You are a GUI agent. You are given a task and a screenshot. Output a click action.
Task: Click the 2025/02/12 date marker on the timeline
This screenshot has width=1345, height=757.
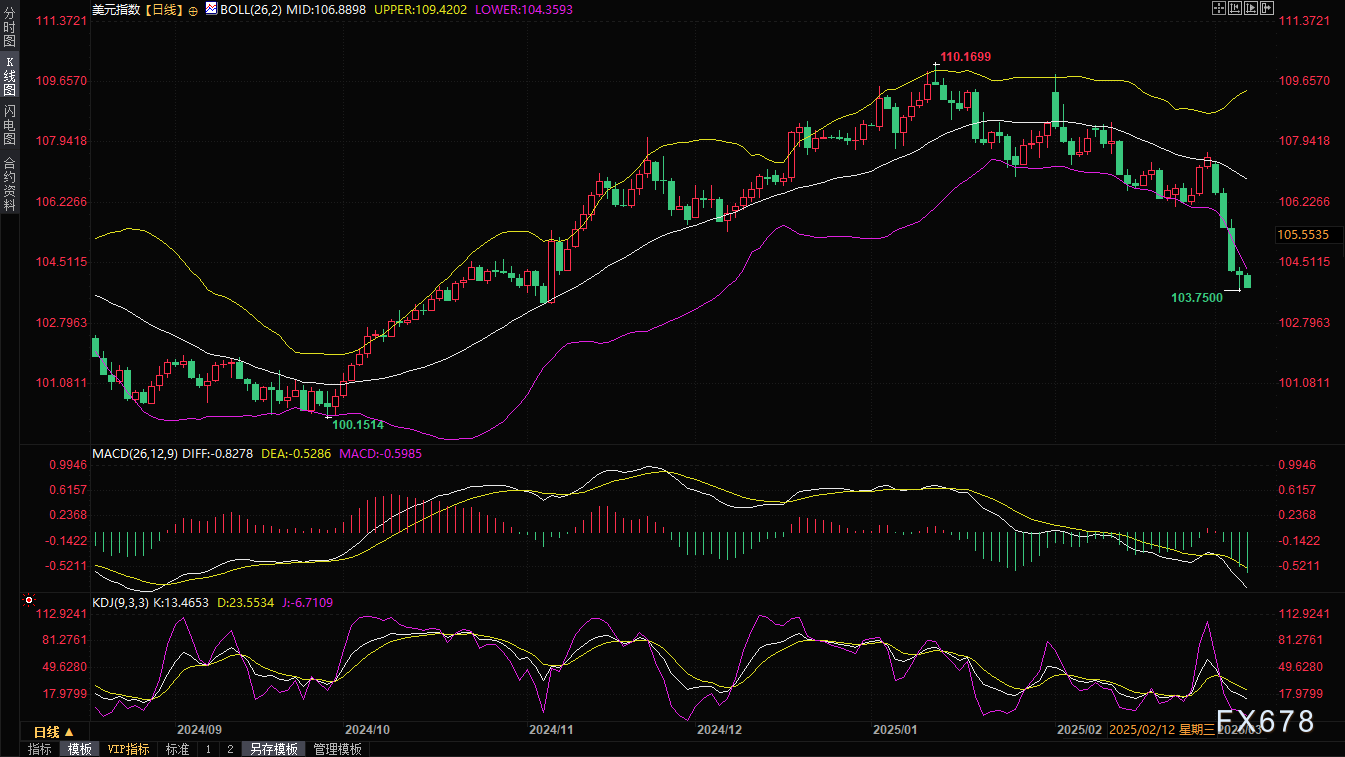(x=1142, y=731)
